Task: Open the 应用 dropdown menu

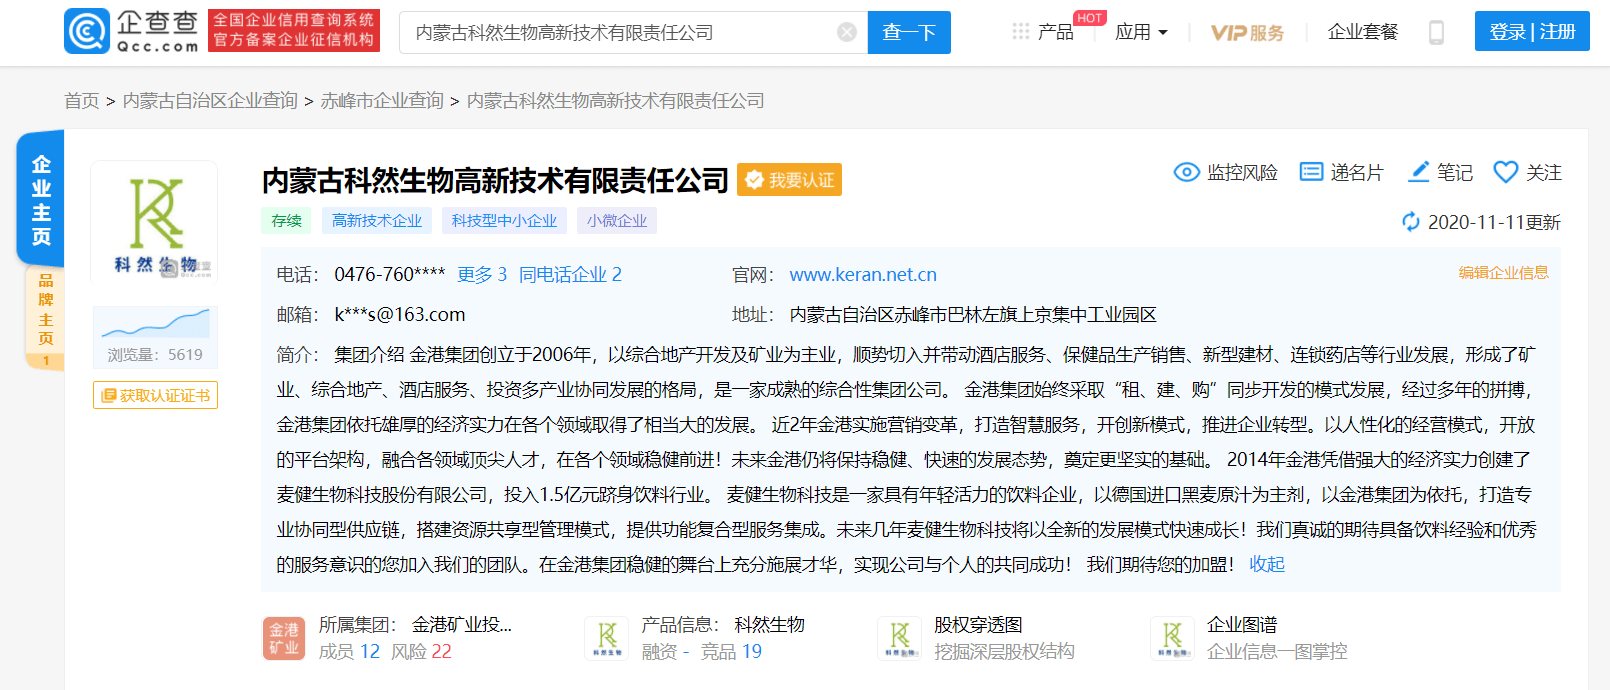Action: (x=1141, y=32)
